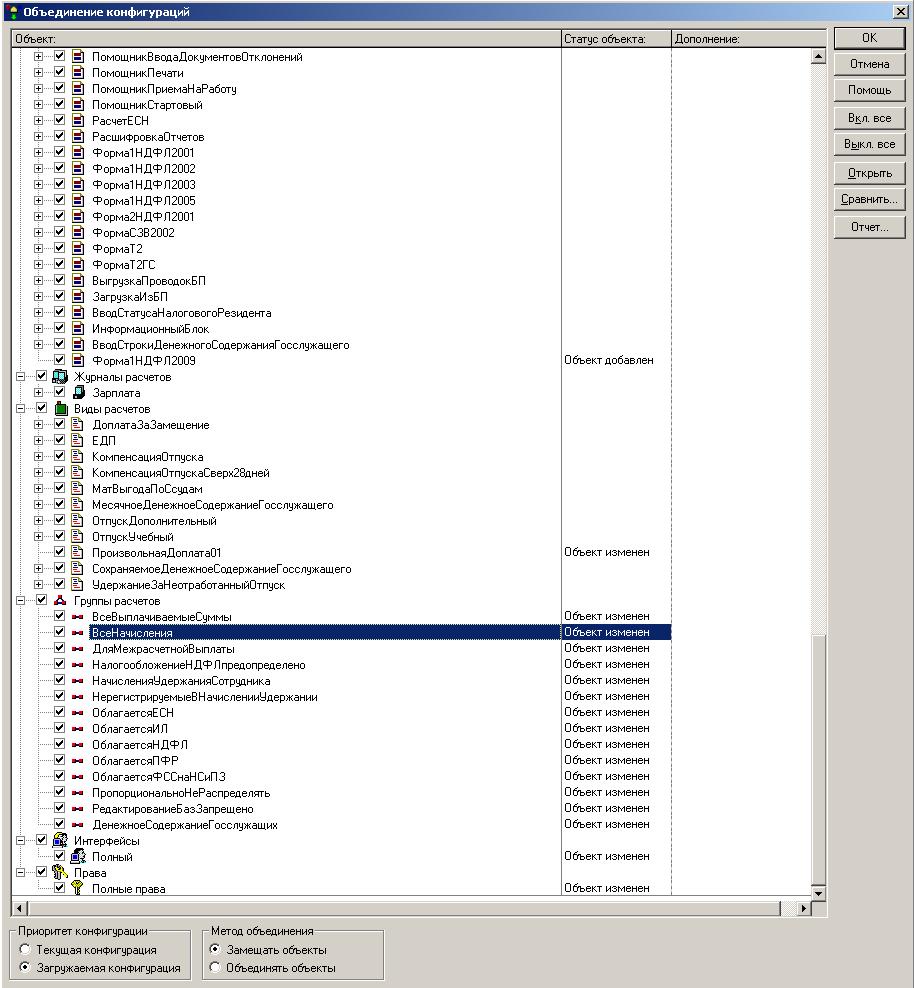Select Загружаемая конфигурация priority option
The height and width of the screenshot is (988, 914).
tap(25, 967)
